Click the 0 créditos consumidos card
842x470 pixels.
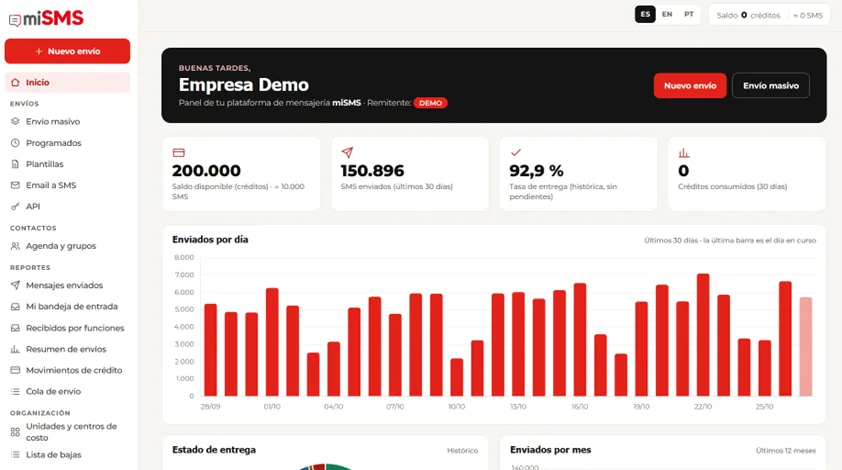747,173
